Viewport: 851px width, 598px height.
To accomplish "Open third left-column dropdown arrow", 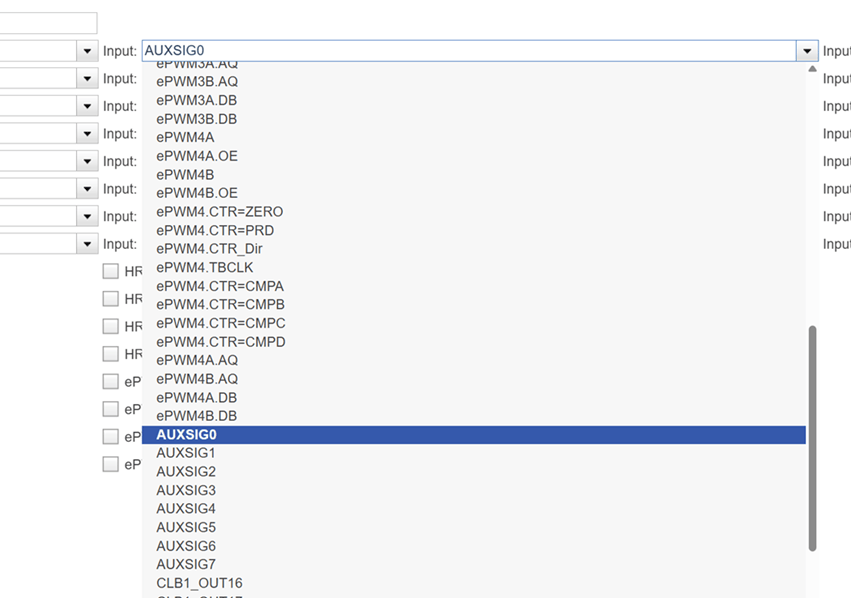I will coord(87,106).
